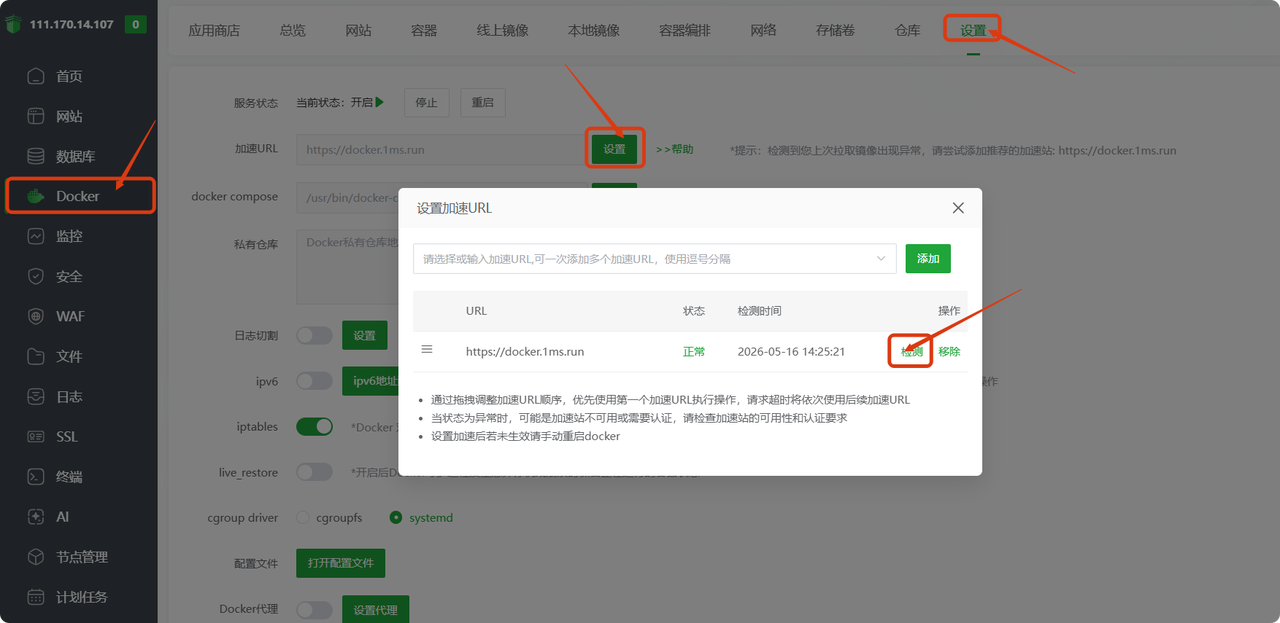Click the 重启 service button
This screenshot has width=1280, height=623.
coord(483,102)
